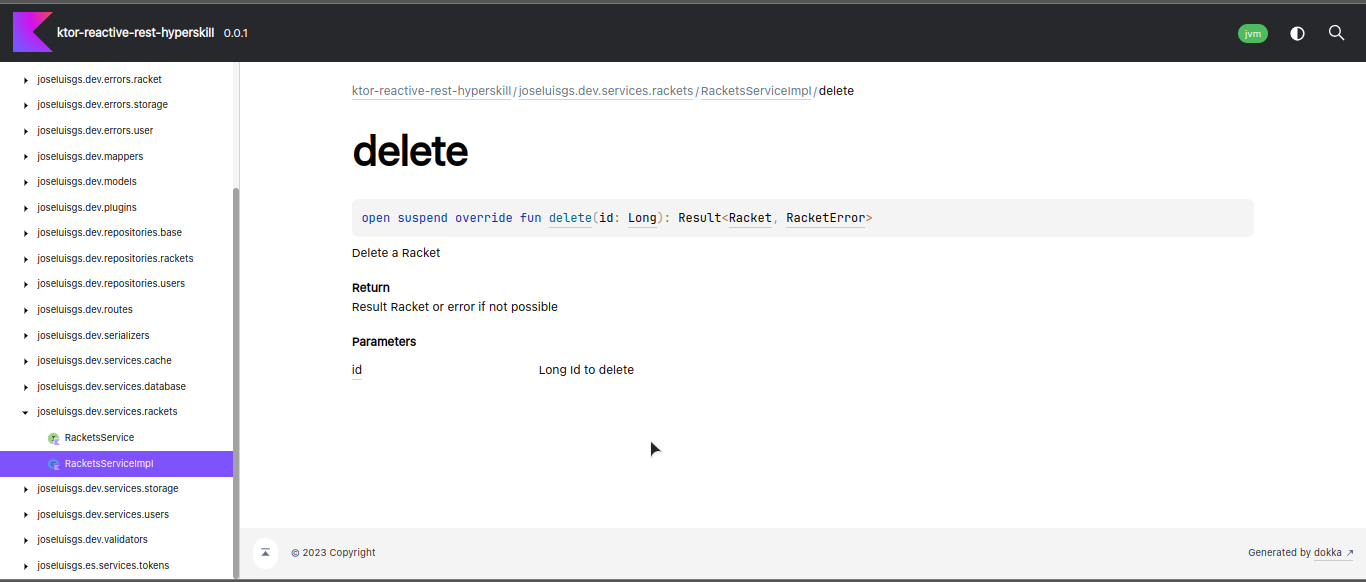Click 'Long Id to delete' parameter description
1366x582 pixels.
point(586,370)
